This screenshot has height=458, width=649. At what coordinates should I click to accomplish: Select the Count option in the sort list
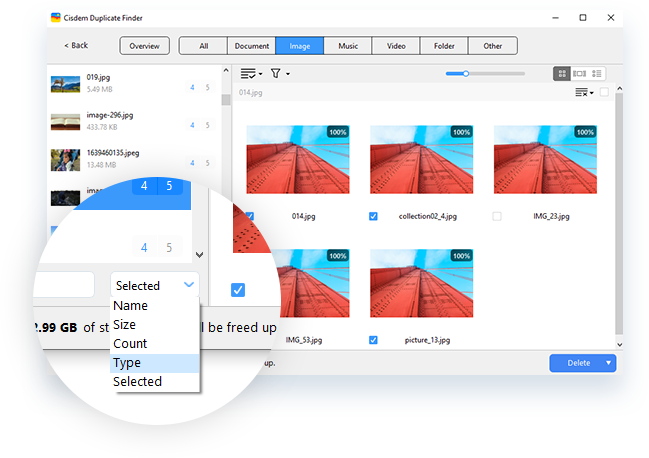tap(130, 343)
